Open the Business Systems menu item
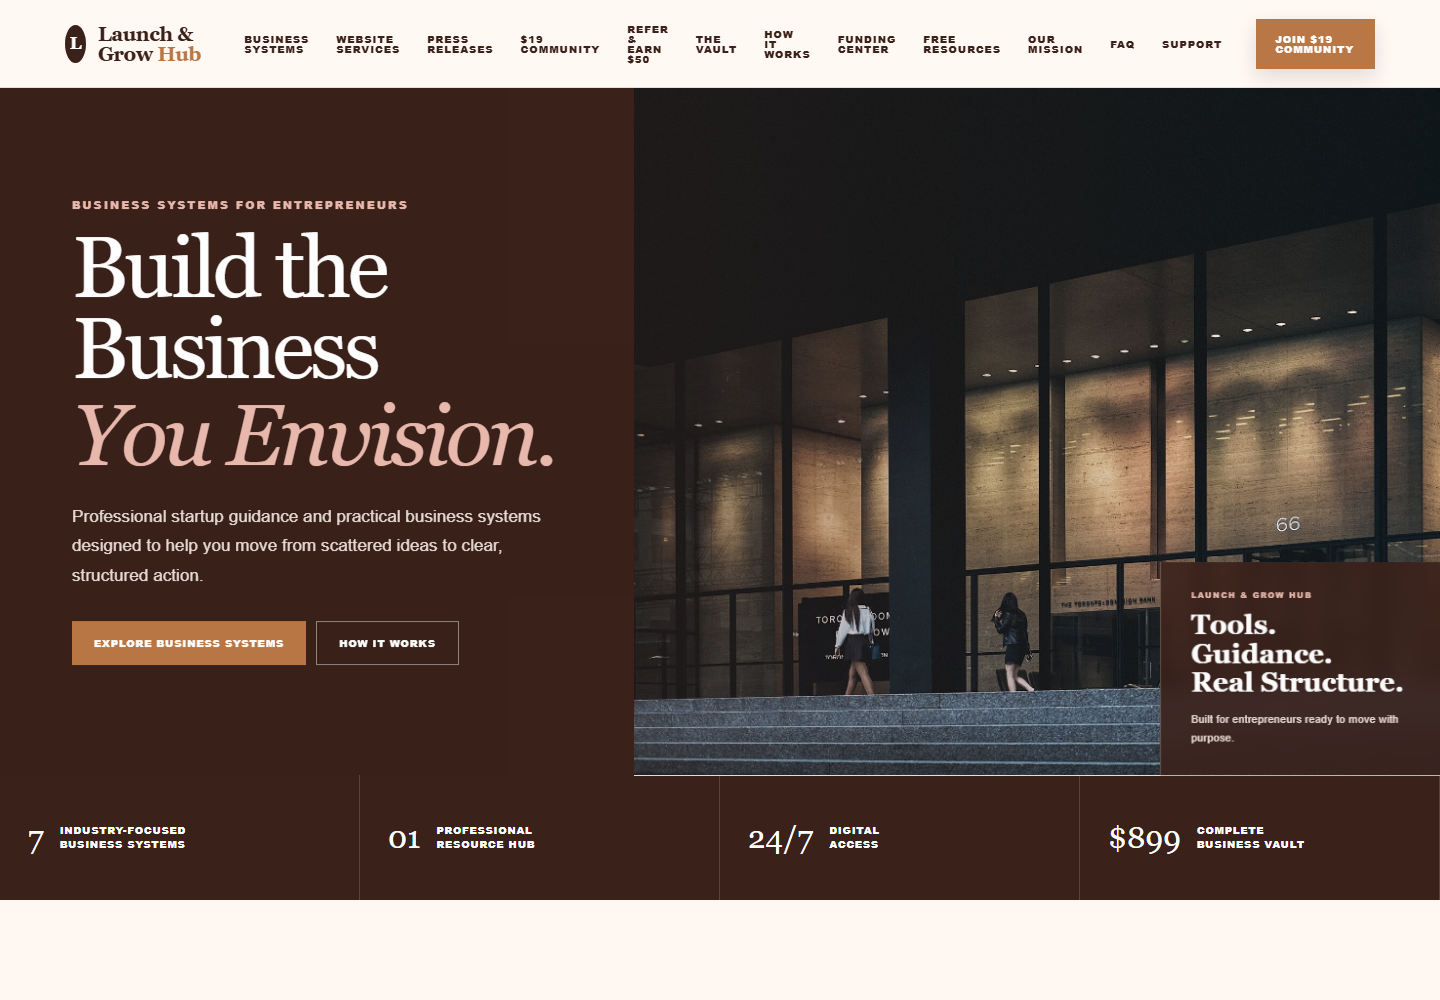The height and width of the screenshot is (1000, 1440). tap(276, 44)
